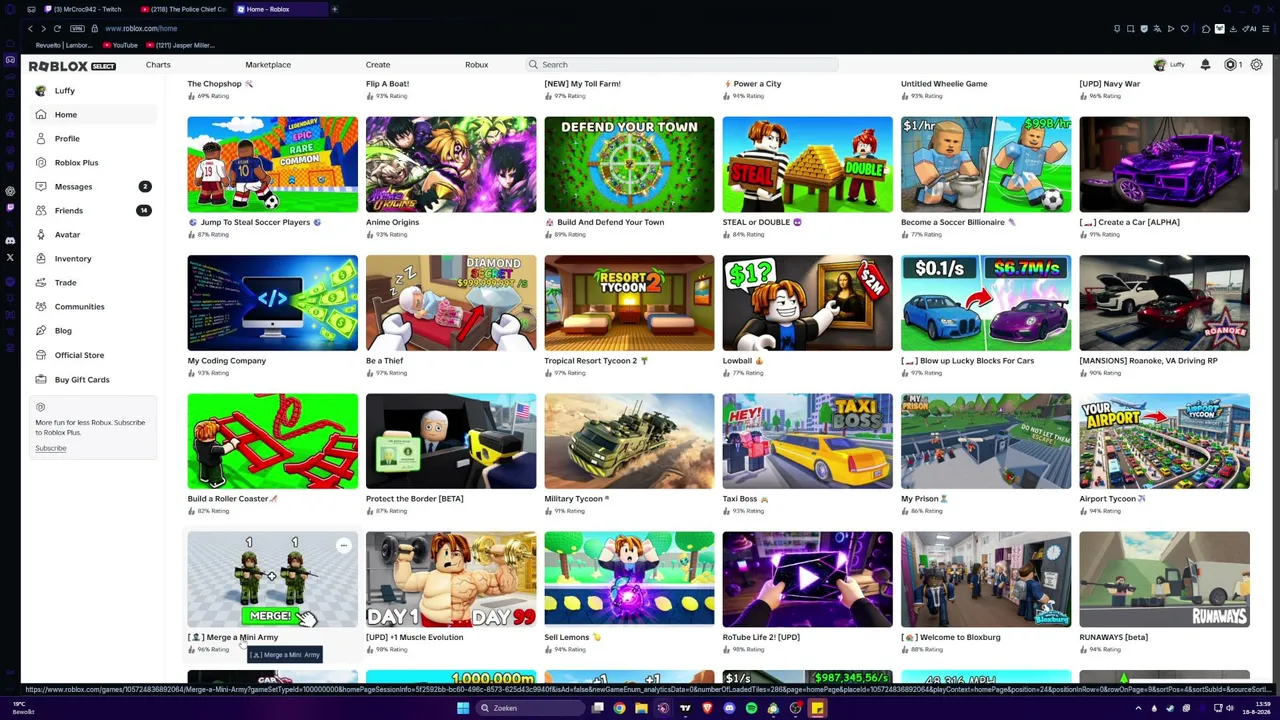Open Profile in the sidebar
The width and height of the screenshot is (1280, 720).
coord(93,139)
